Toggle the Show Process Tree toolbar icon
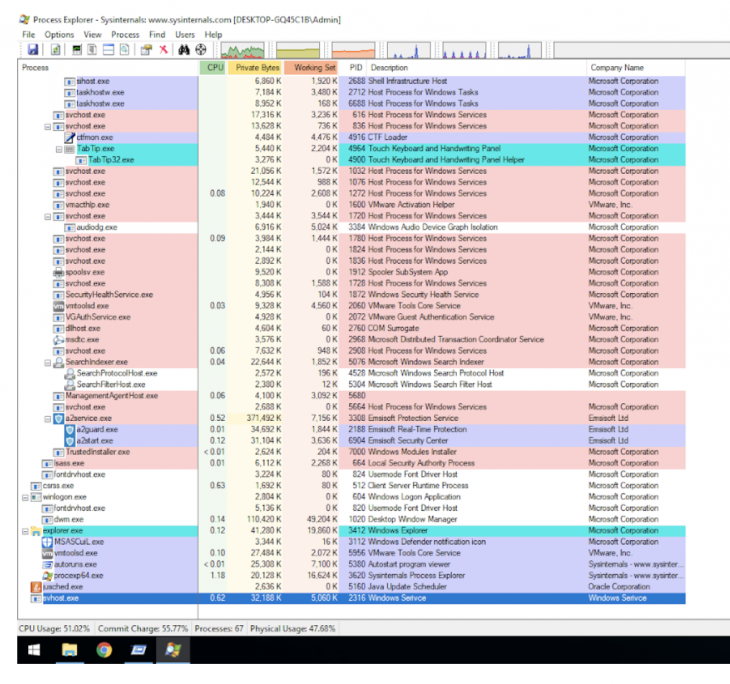730x684 pixels. pos(92,49)
